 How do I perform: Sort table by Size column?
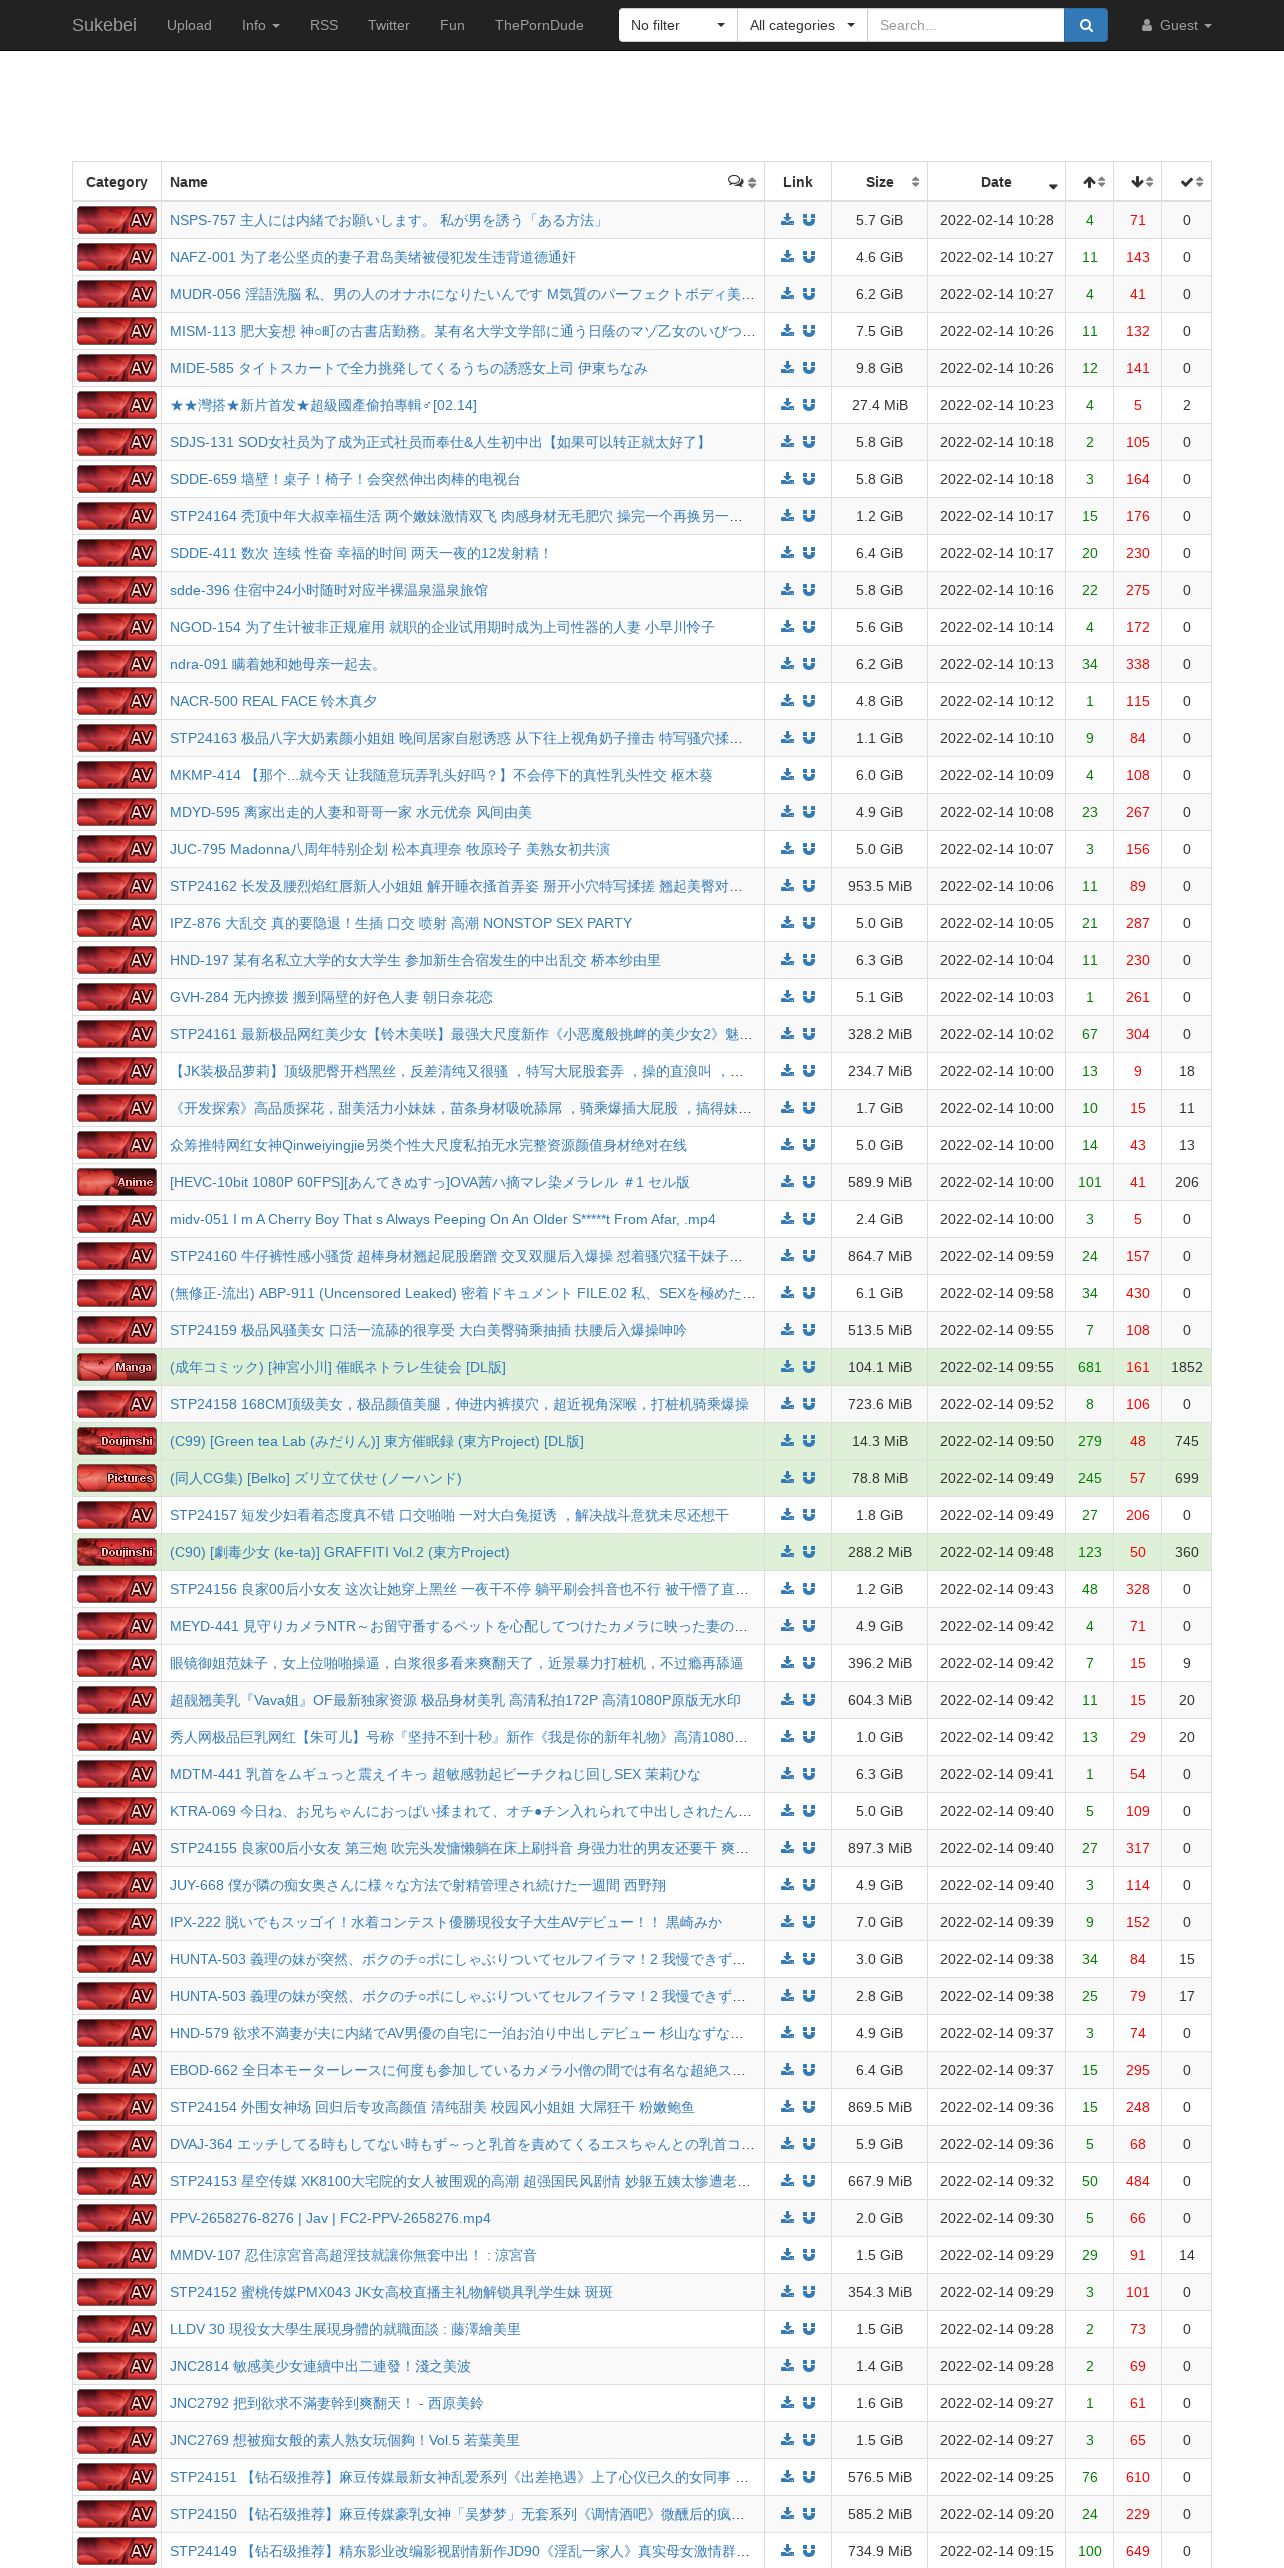click(x=879, y=182)
